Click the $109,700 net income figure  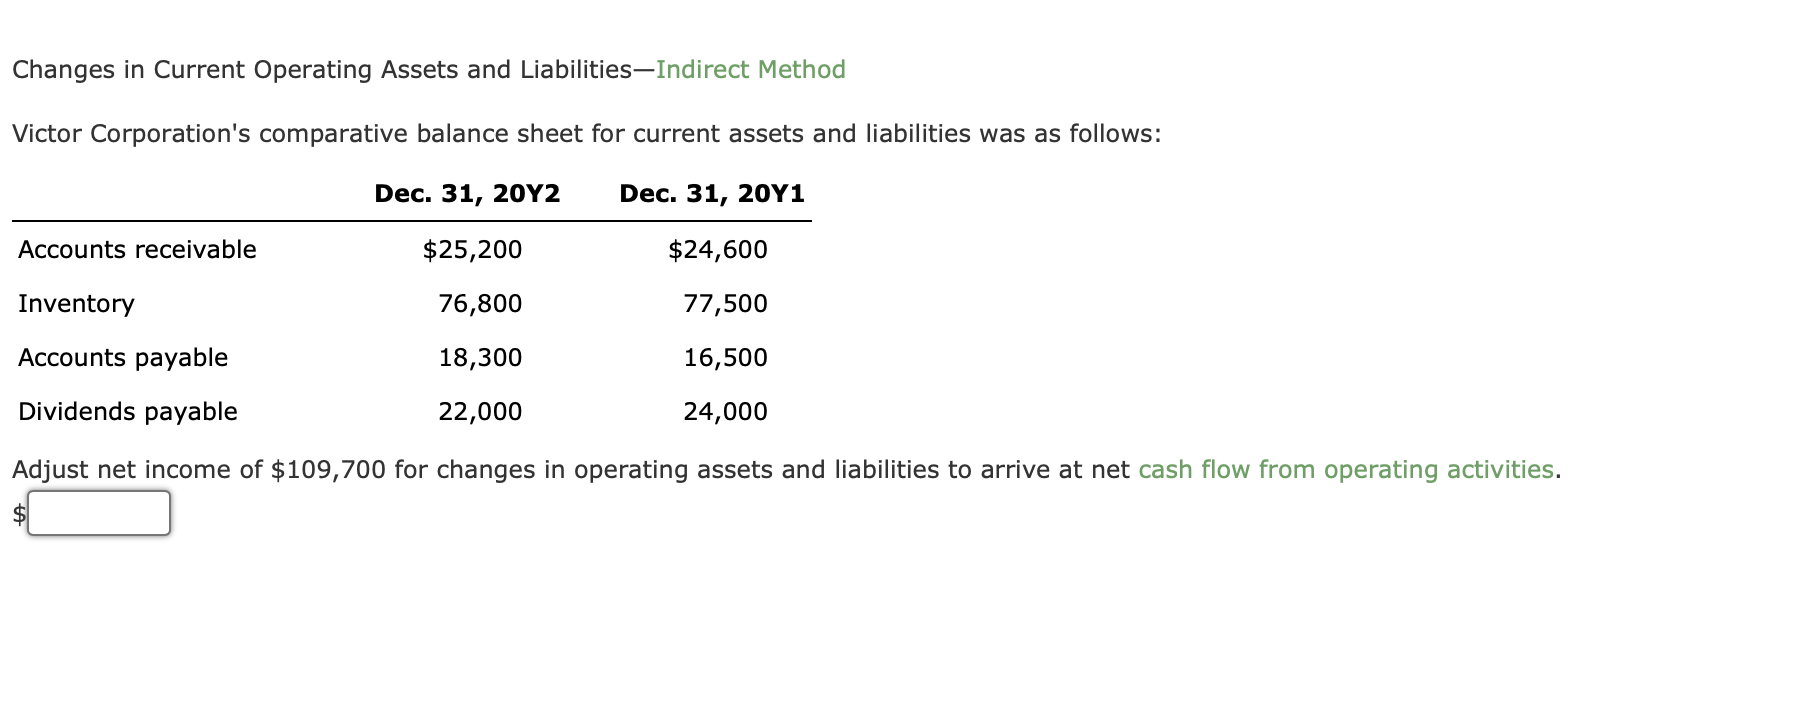click(325, 468)
